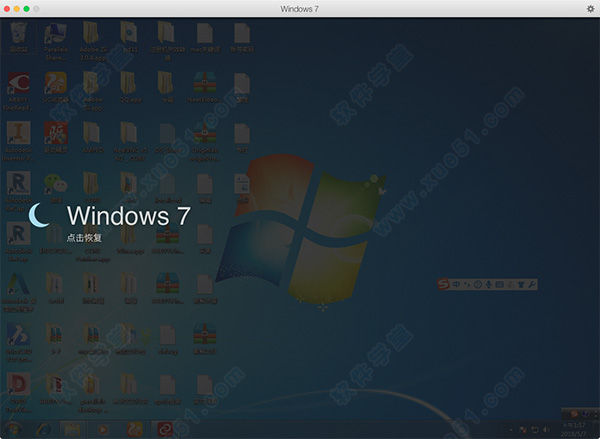Open the ABBYY FineReader shortcut icon
Viewport: 600px width, 439px height.
click(18, 91)
